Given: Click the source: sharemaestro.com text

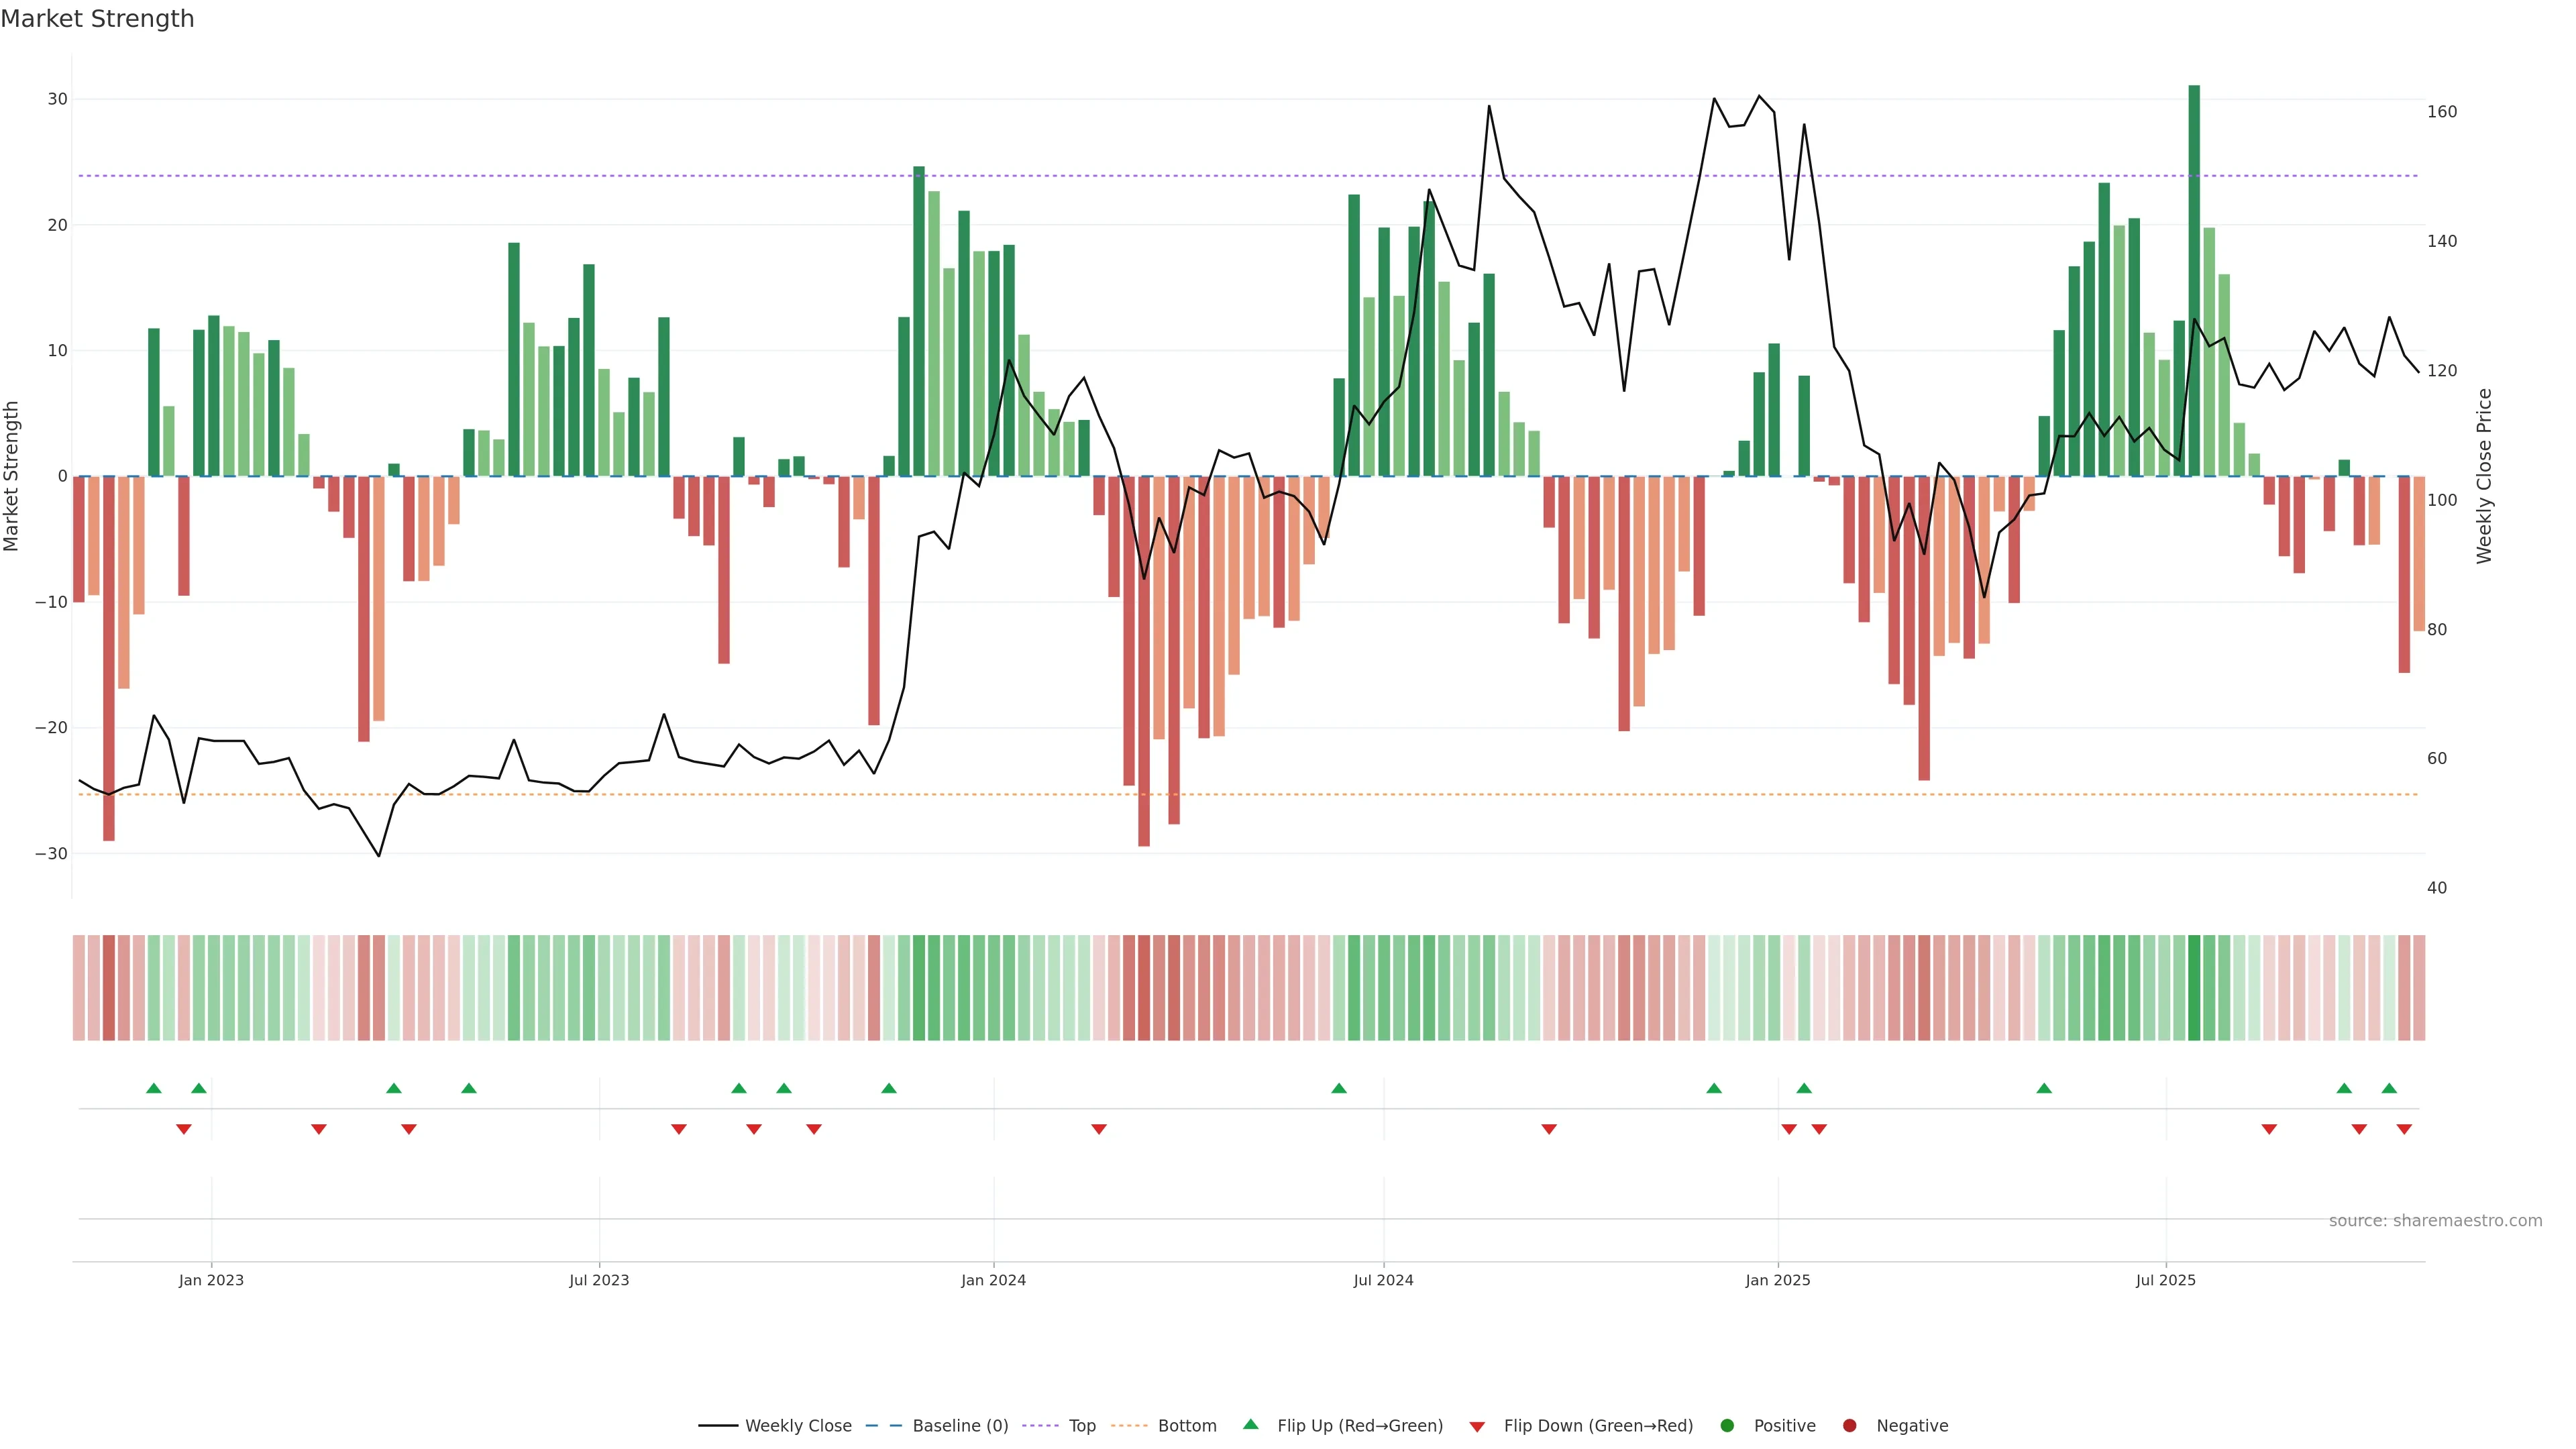Looking at the screenshot, I should pyautogui.click(x=2435, y=1221).
